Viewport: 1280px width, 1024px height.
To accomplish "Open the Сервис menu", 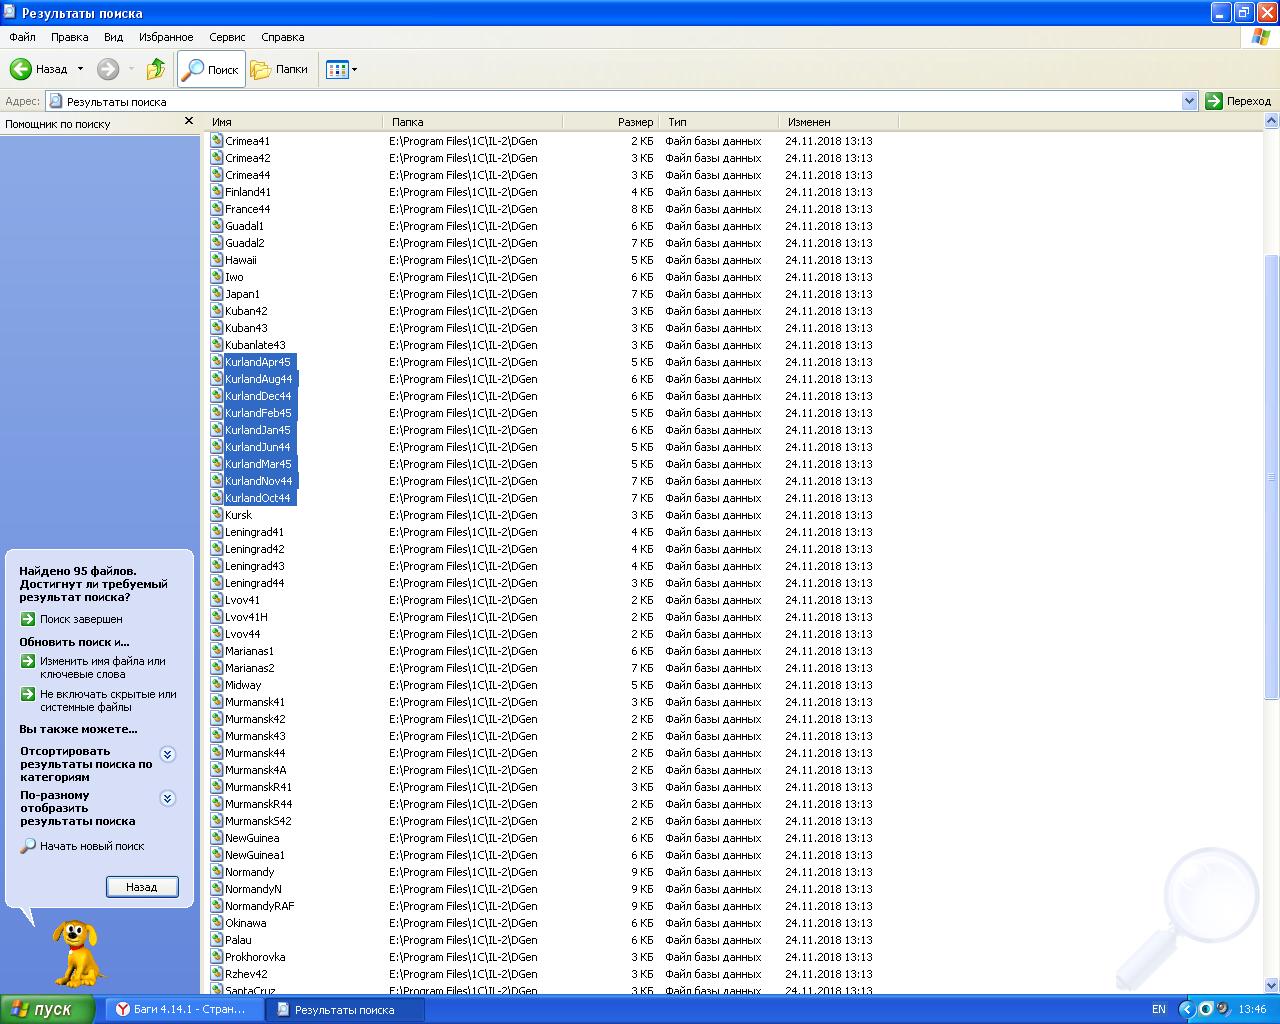I will (227, 37).
